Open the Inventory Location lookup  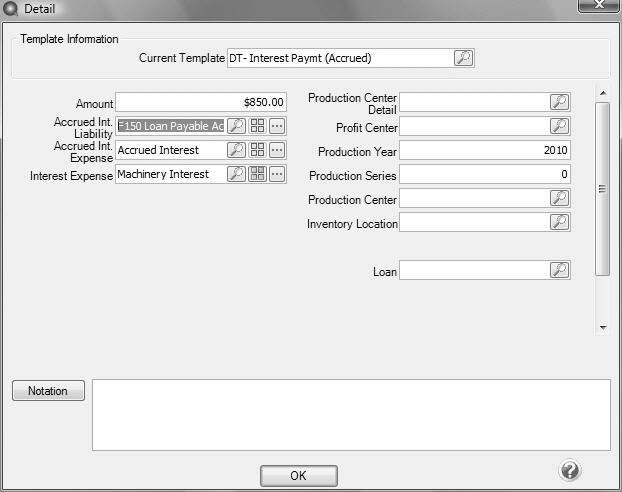coord(559,222)
